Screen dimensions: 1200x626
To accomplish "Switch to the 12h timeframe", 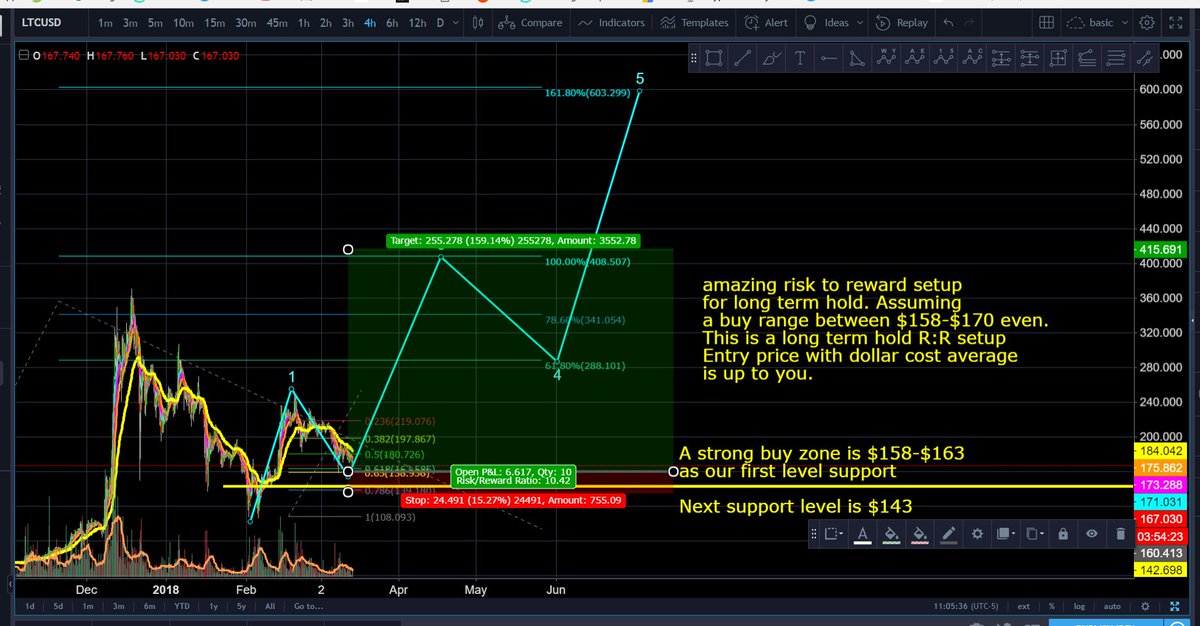I will pos(417,22).
